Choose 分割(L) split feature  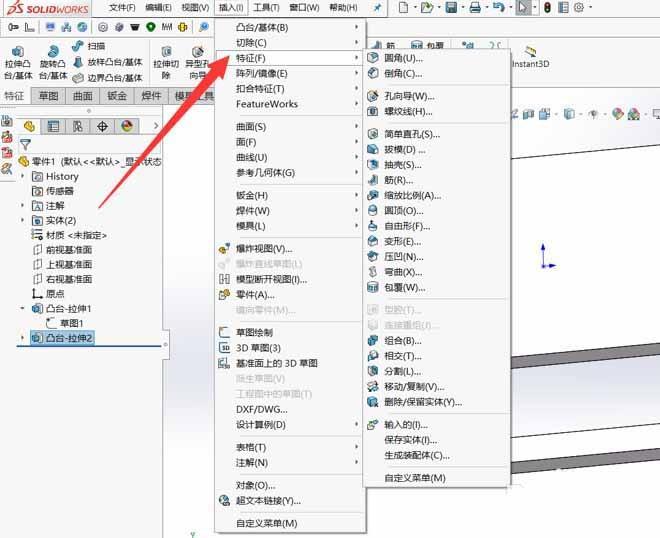(x=436, y=371)
